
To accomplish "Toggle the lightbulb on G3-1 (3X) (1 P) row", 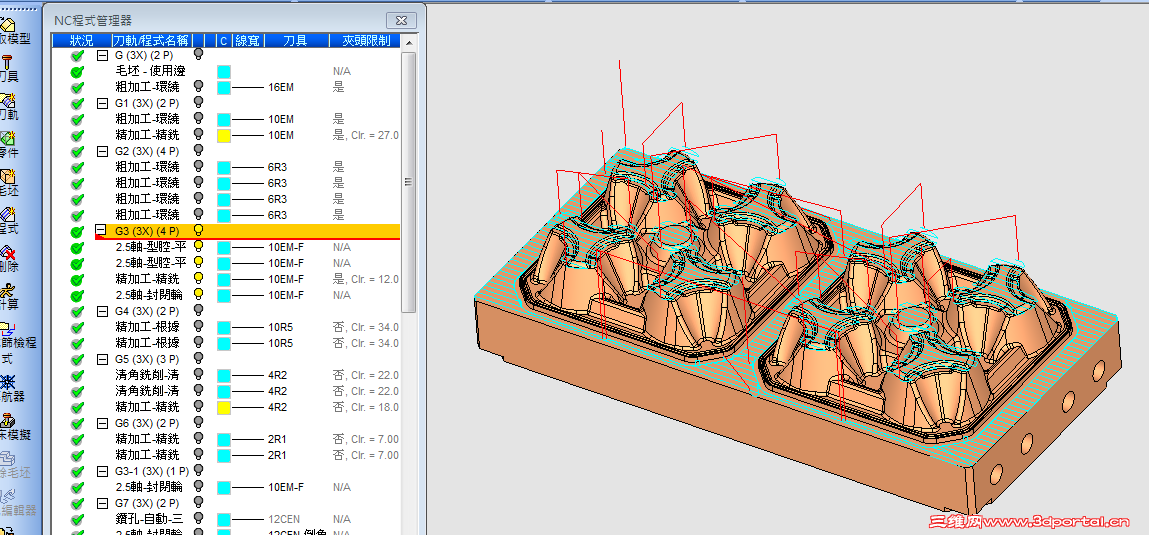I will (198, 470).
